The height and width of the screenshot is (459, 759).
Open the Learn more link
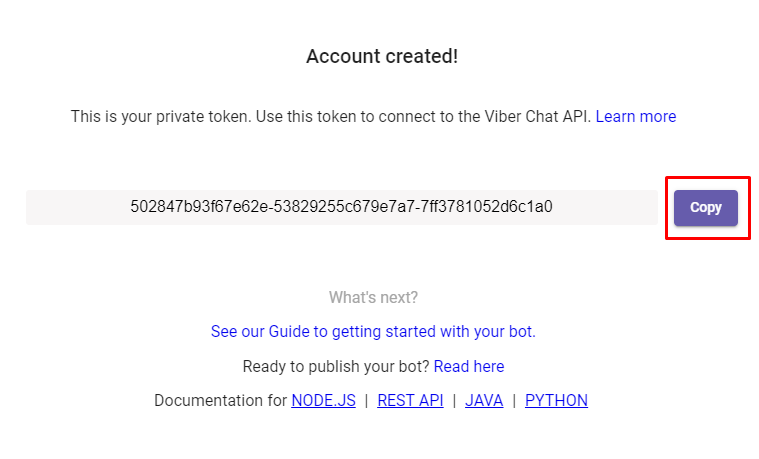(x=636, y=117)
